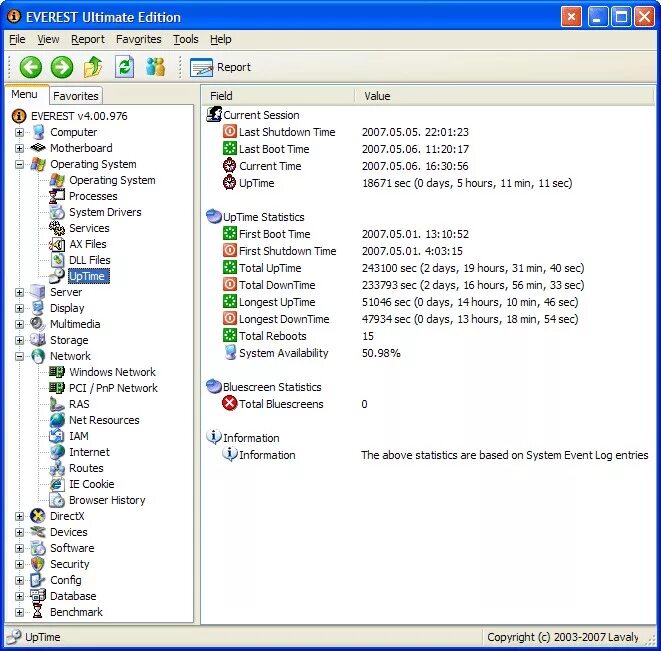This screenshot has width=661, height=651.
Task: Open the File menu
Action: 17,39
